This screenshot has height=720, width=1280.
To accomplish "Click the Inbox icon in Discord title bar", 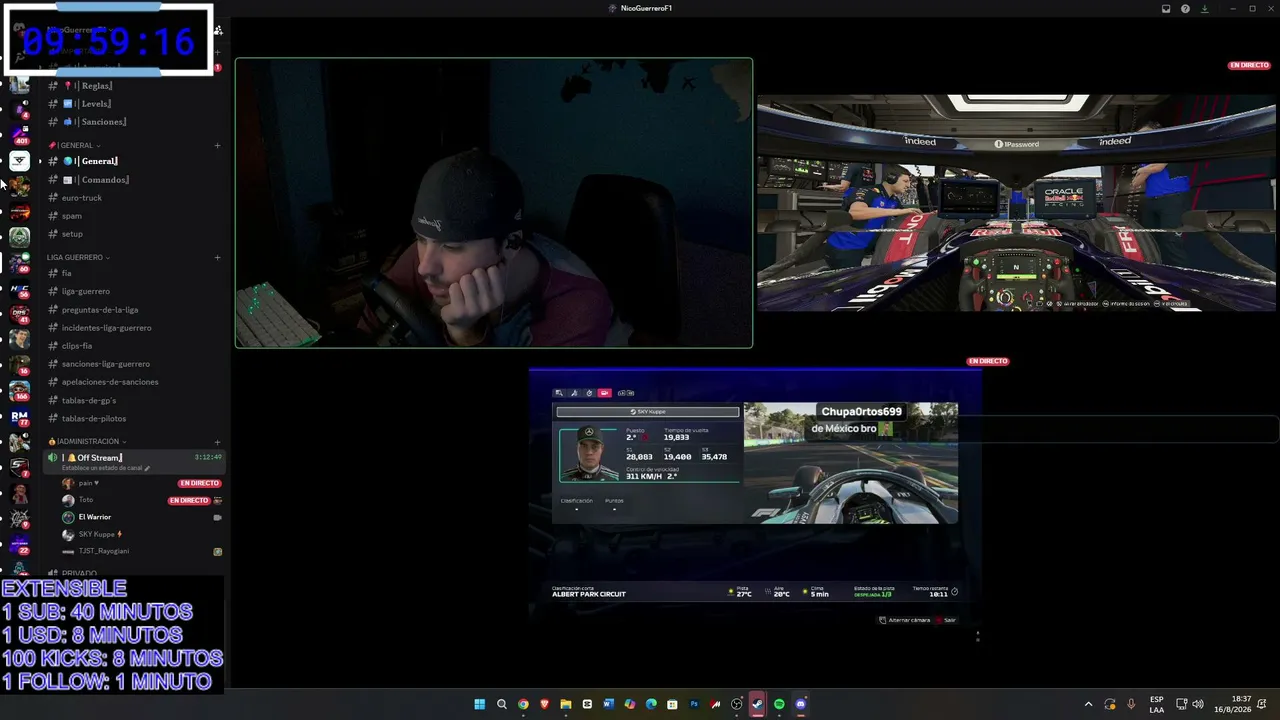I will click(x=1166, y=9).
